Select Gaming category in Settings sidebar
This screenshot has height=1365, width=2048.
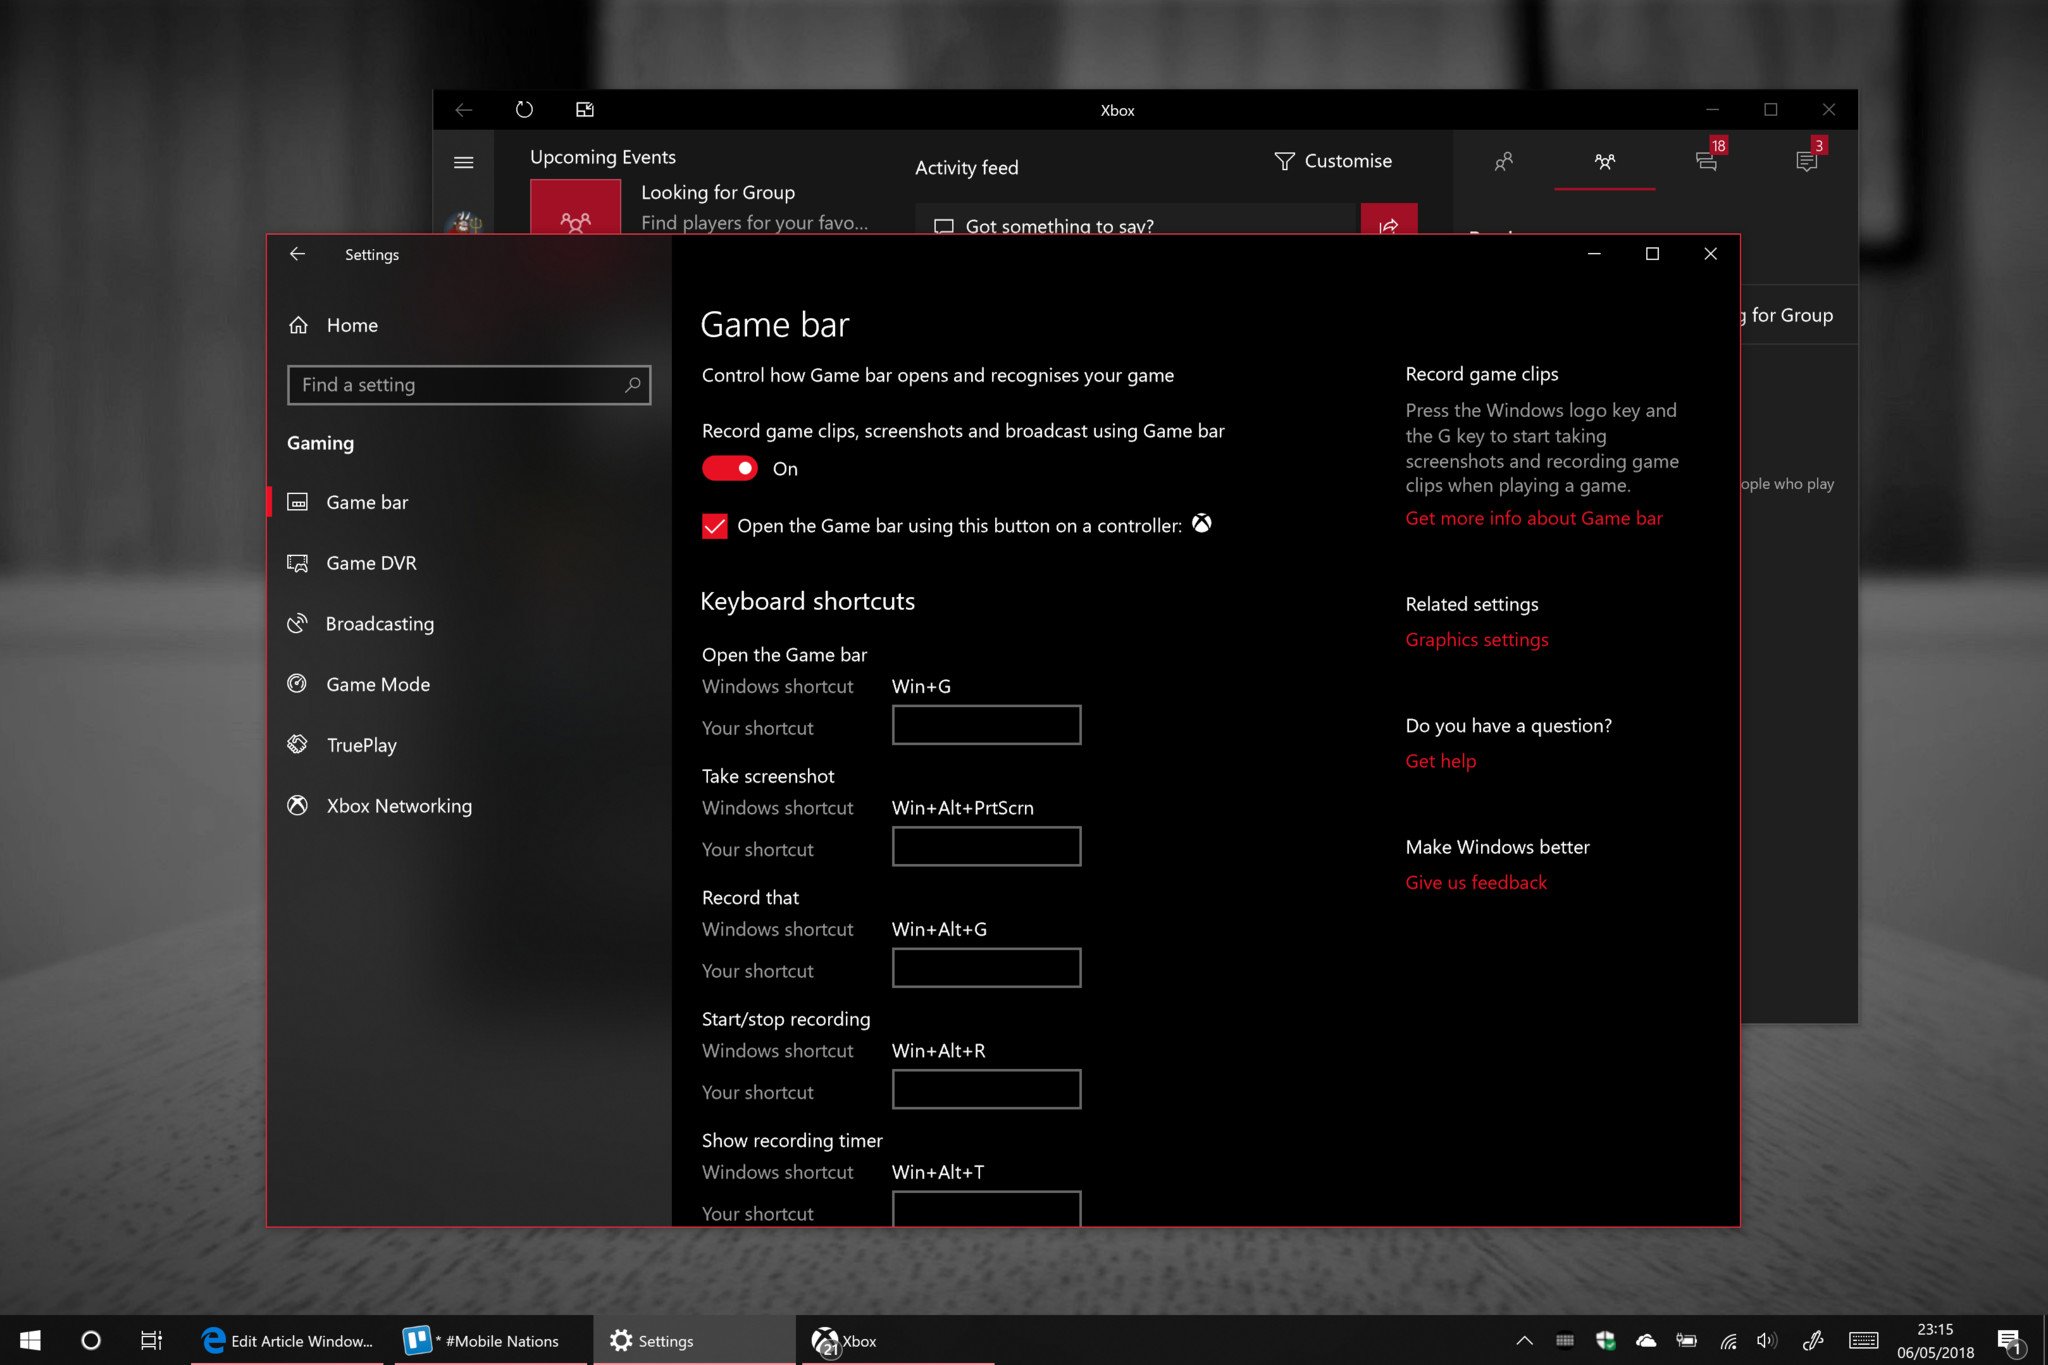click(x=320, y=442)
